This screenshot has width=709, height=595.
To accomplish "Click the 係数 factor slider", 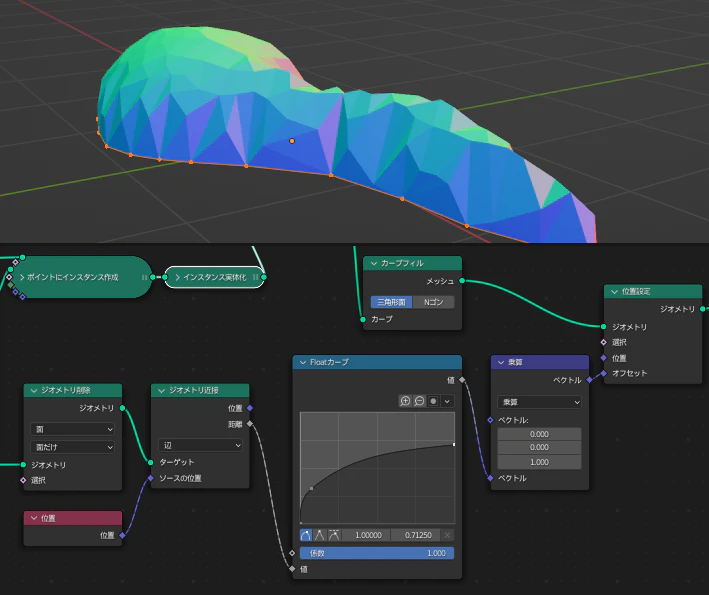I will (x=377, y=553).
